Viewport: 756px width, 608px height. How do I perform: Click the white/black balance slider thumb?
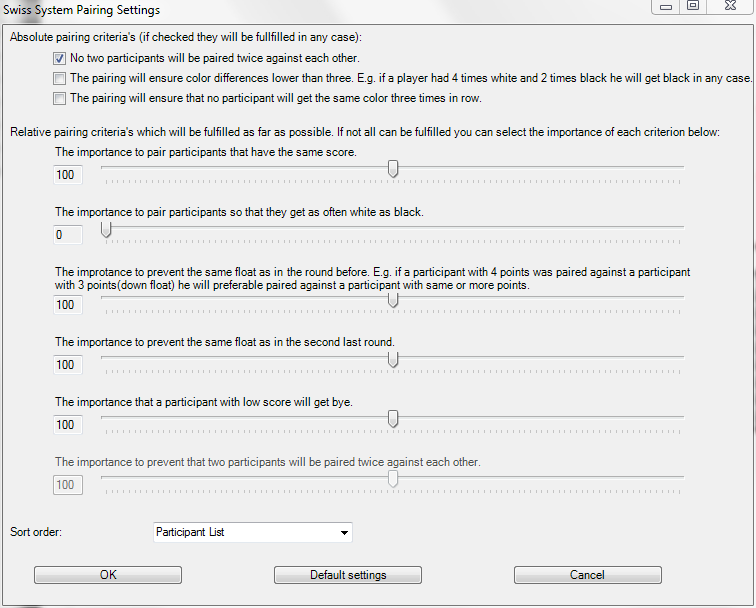click(x=106, y=229)
